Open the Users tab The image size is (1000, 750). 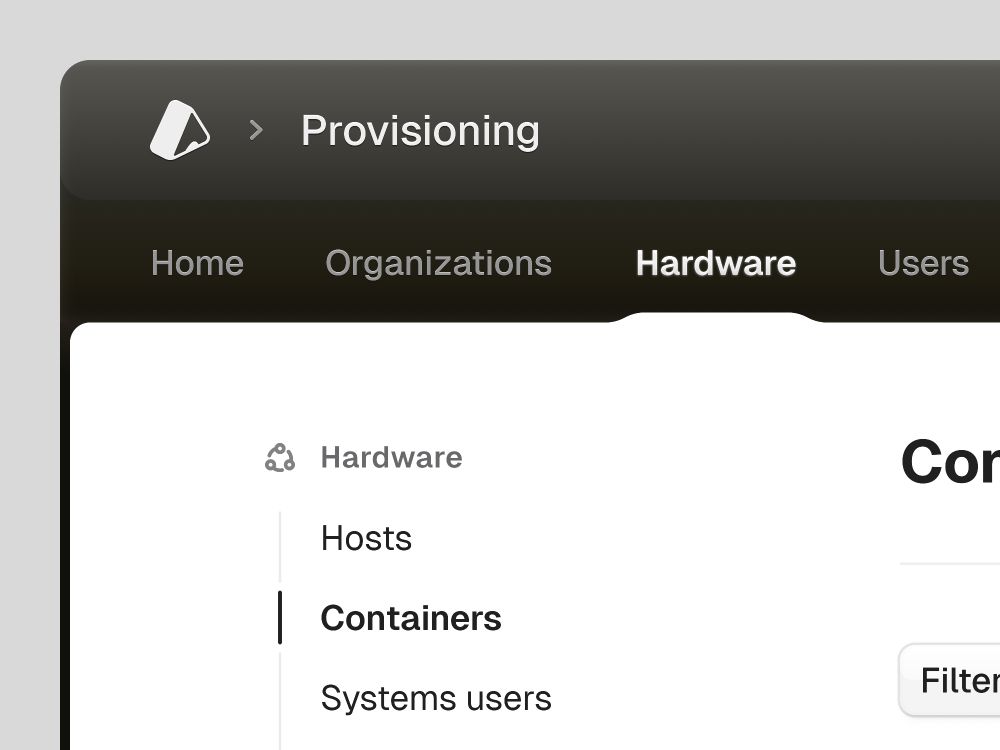tap(923, 263)
